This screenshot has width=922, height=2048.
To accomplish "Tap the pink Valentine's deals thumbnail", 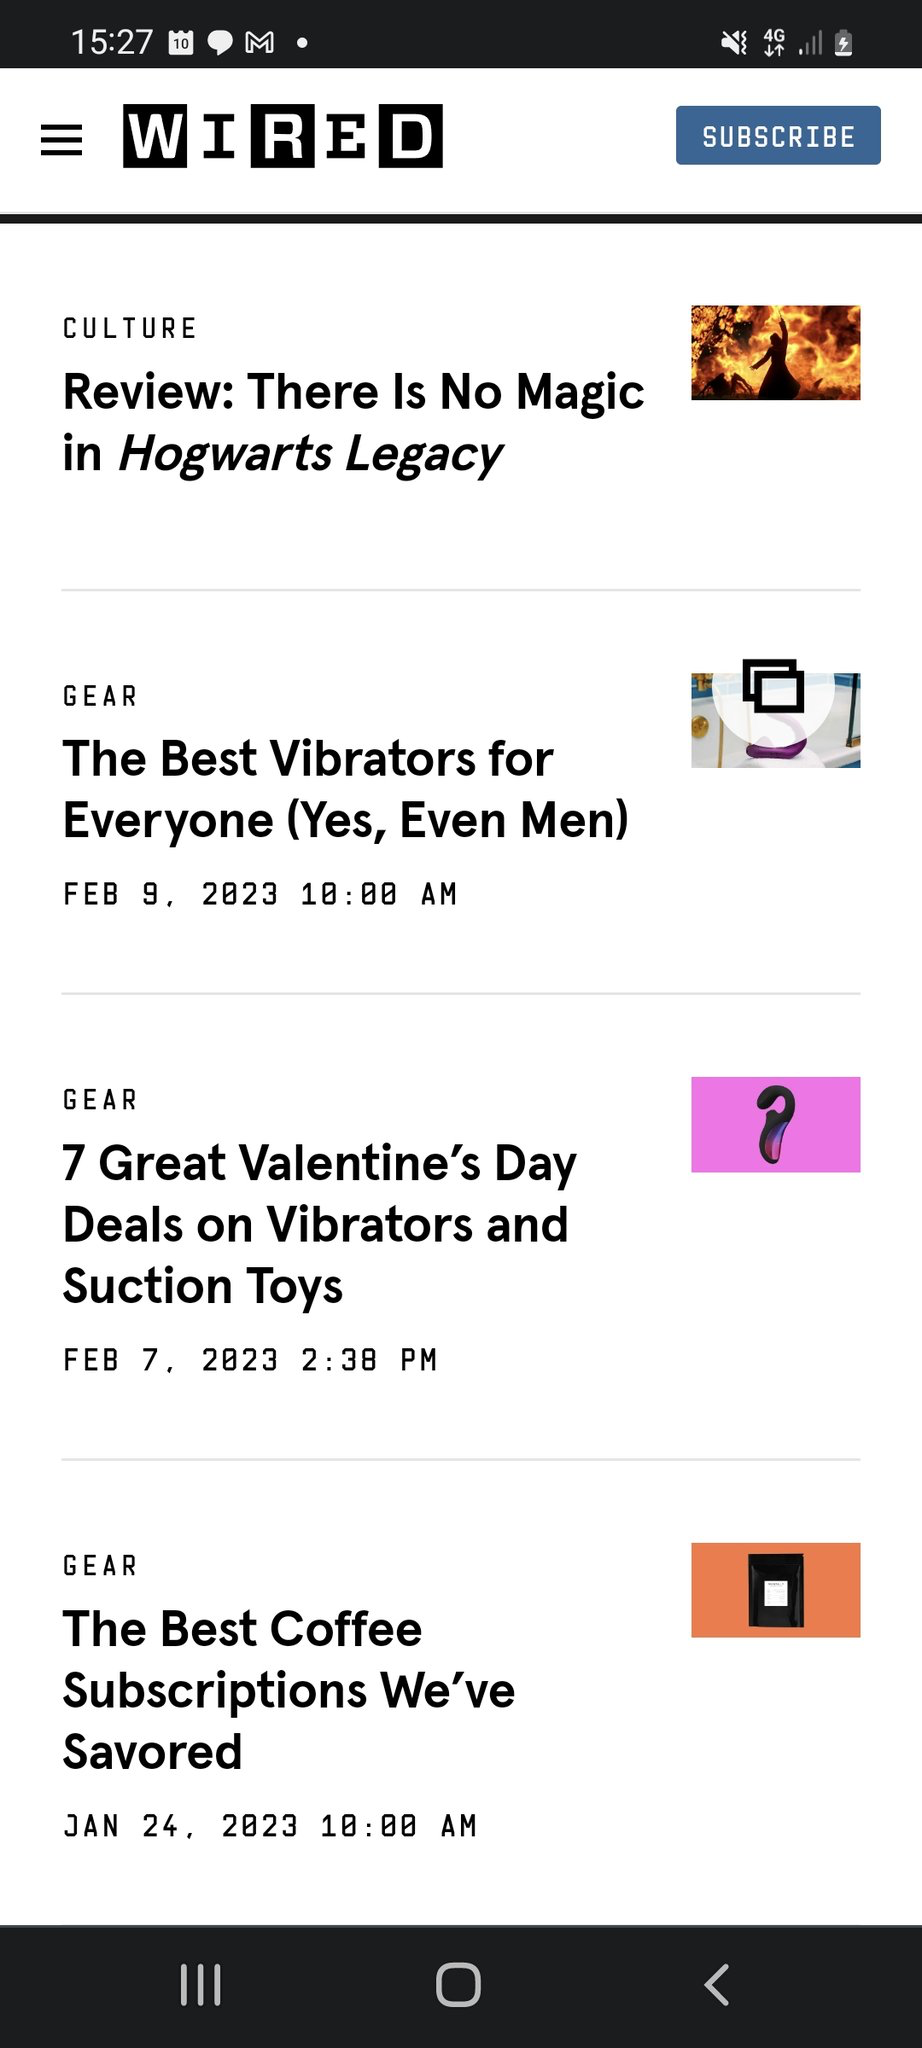I will [x=775, y=1124].
